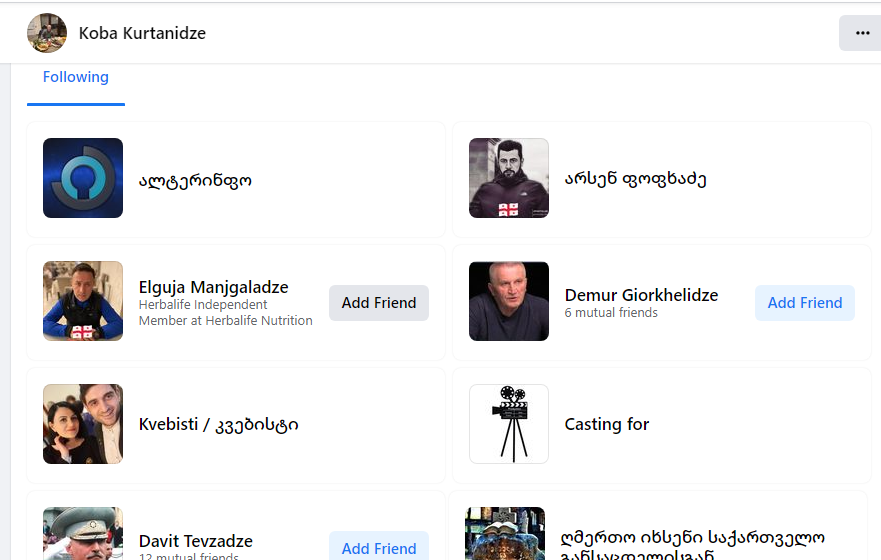
Task: Open Koba Kurtanidze's profile picture in header
Action: pyautogui.click(x=47, y=33)
